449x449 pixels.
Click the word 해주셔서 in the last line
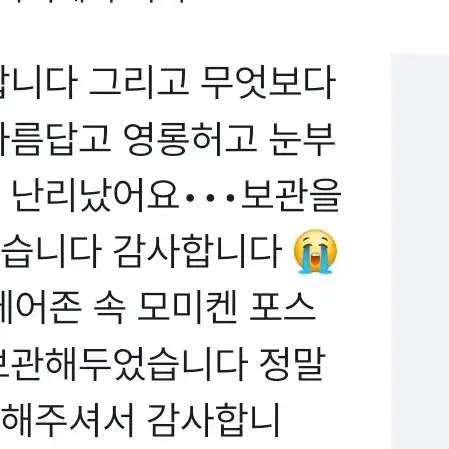point(68,420)
